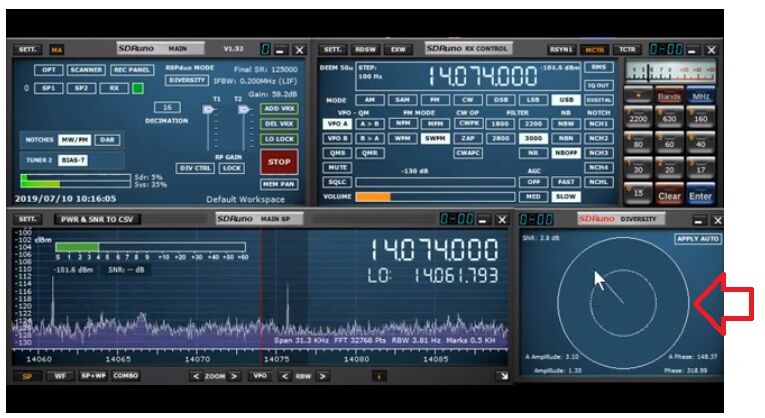The width and height of the screenshot is (765, 418).
Task: Toggle BIAS-T for Tuner 2
Action: [x=73, y=160]
